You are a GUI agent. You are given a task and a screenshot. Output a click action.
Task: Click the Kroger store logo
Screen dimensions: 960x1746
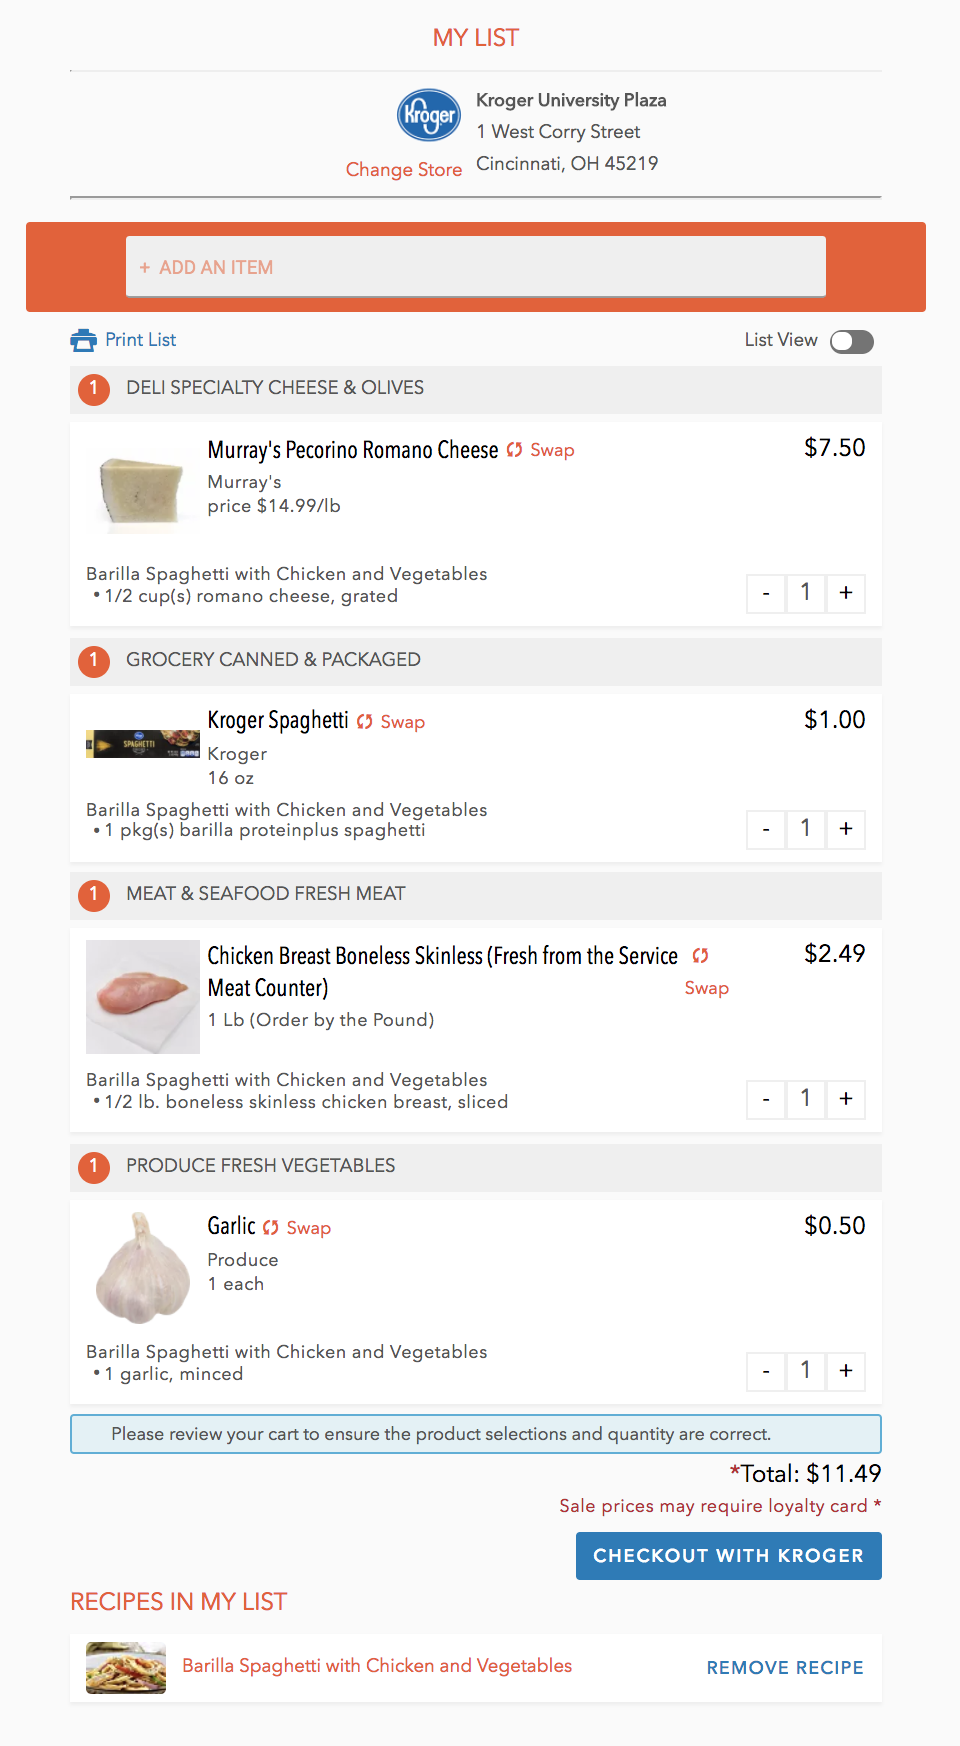(428, 115)
